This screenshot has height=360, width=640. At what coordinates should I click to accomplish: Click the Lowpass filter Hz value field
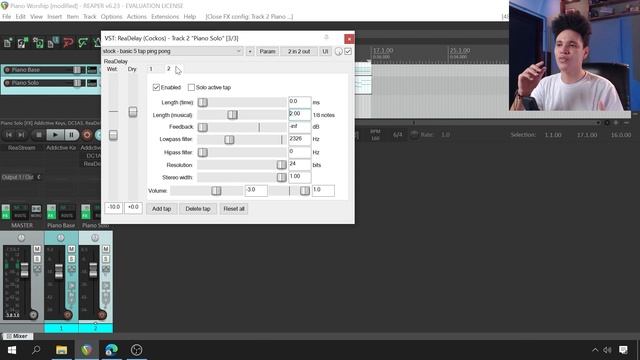click(300, 140)
